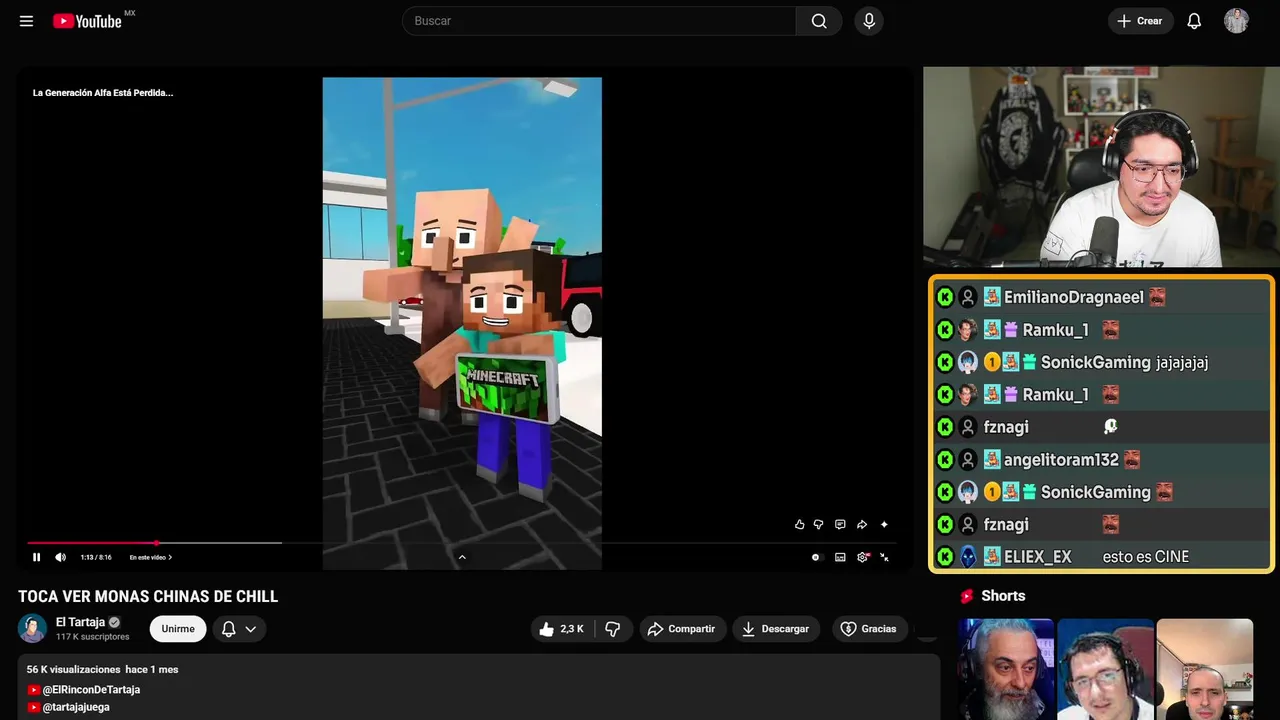The width and height of the screenshot is (1280, 720).
Task: Expand the 'En este vídeo' chapters
Action: (x=151, y=557)
